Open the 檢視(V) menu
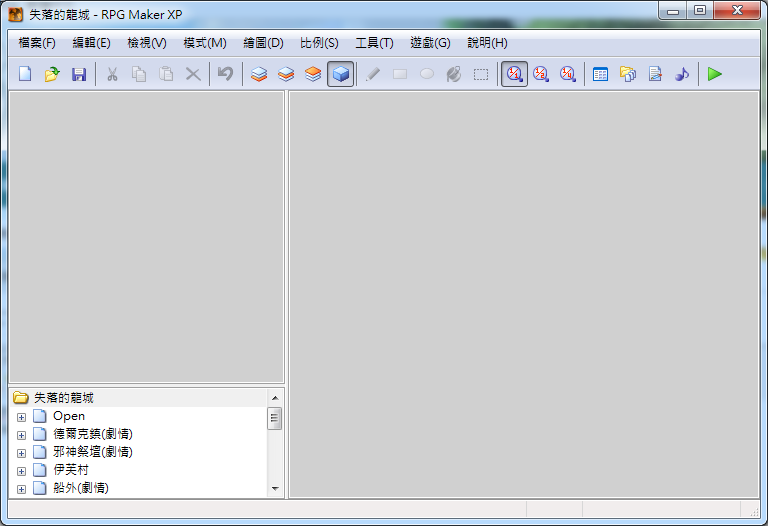768x526 pixels. point(147,43)
